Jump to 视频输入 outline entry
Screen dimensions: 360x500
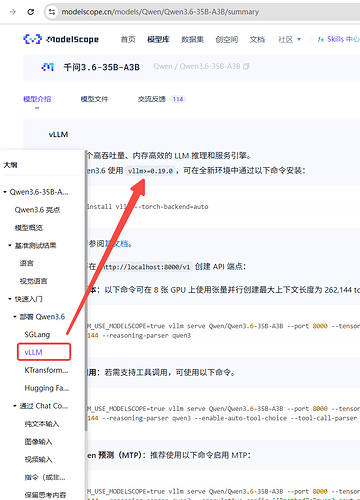click(x=38, y=459)
